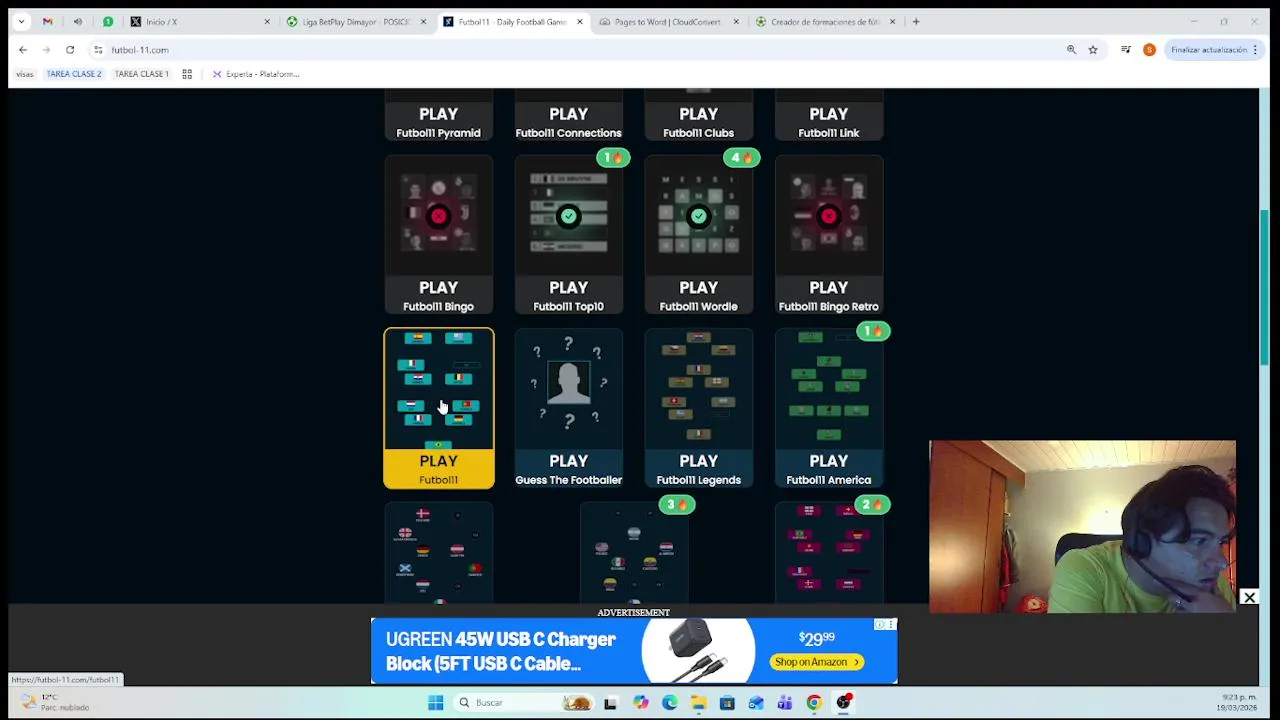The width and height of the screenshot is (1280, 720).
Task: Click the UGREEN charger ad text
Action: pos(501,651)
